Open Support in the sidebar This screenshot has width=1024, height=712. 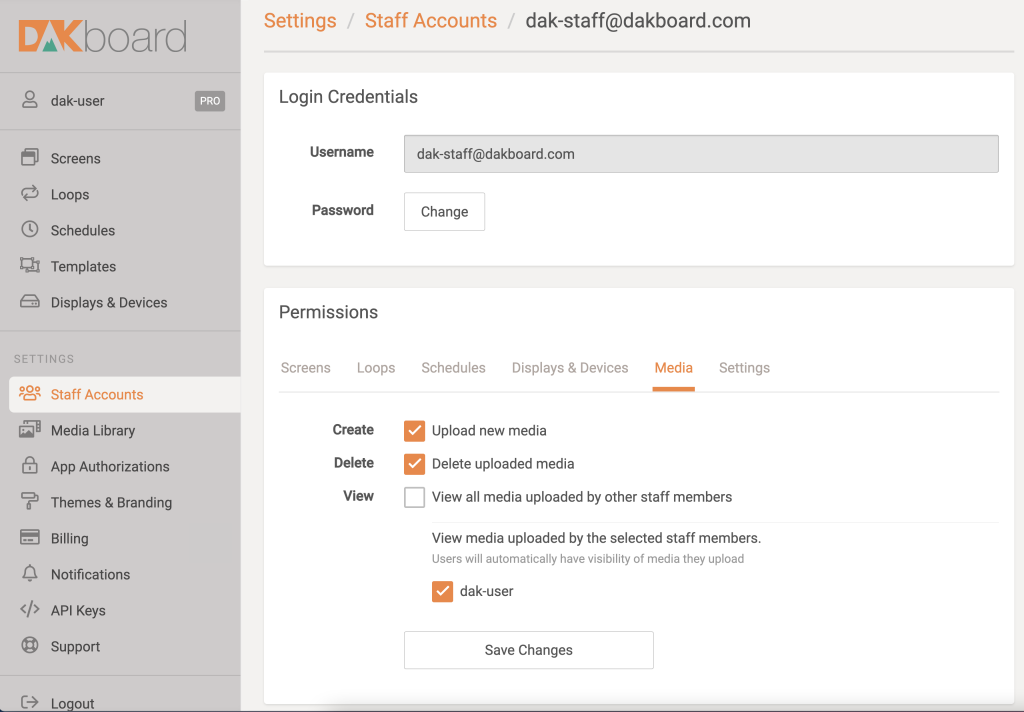(76, 645)
